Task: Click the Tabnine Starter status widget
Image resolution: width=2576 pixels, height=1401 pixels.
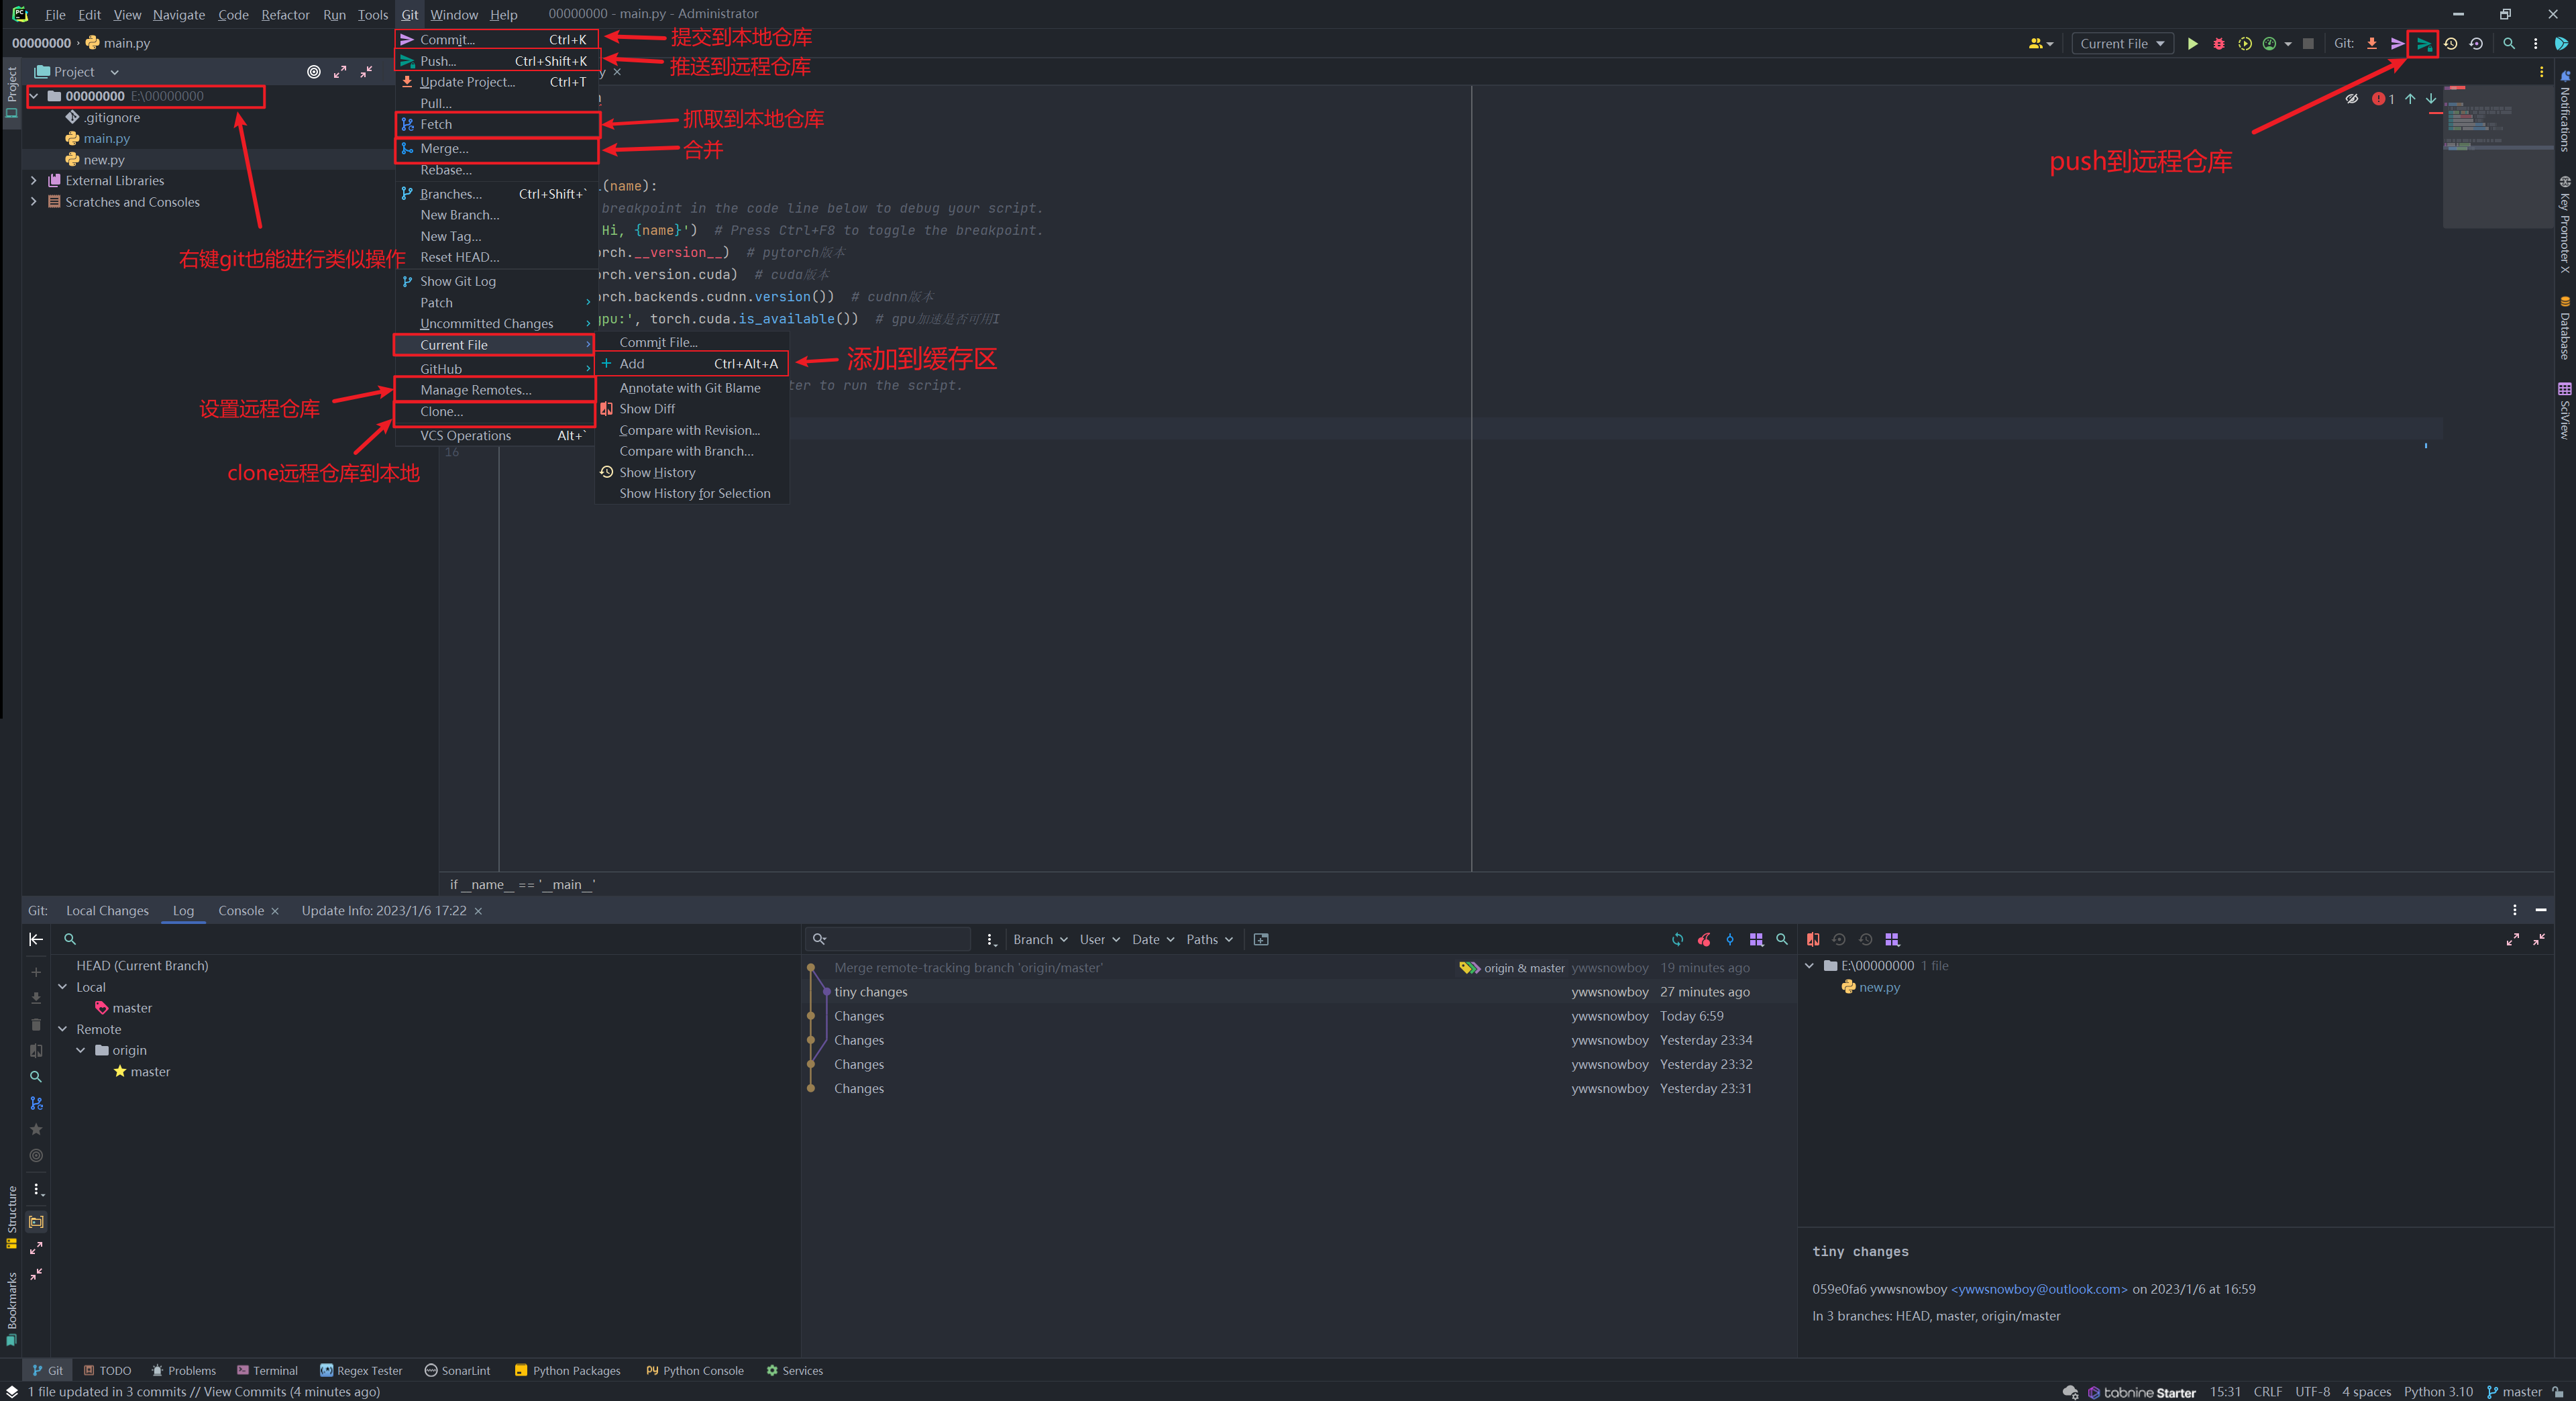Action: point(2141,1392)
